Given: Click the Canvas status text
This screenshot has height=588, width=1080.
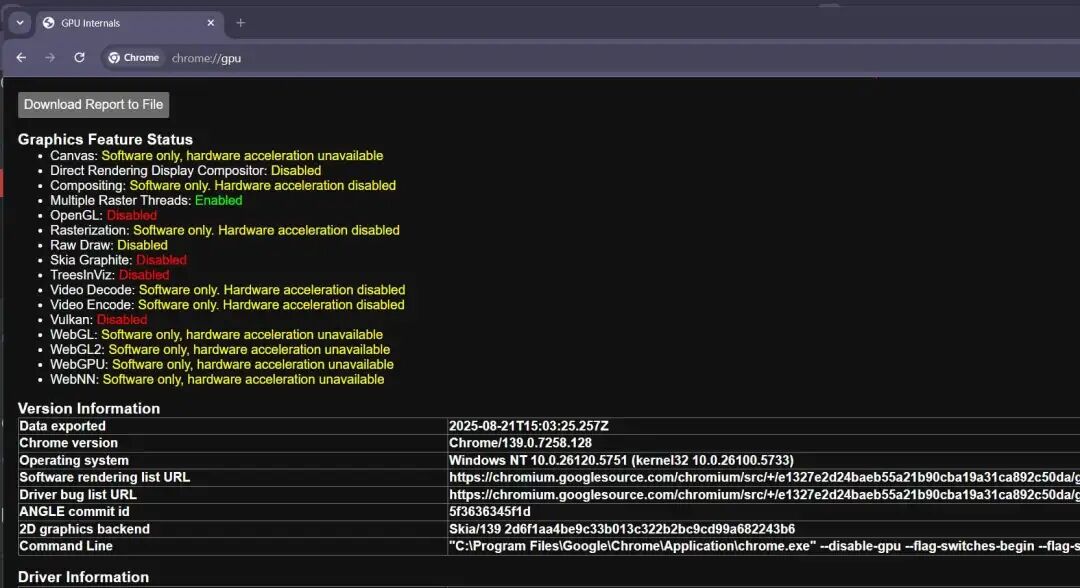Looking at the screenshot, I should 242,156.
